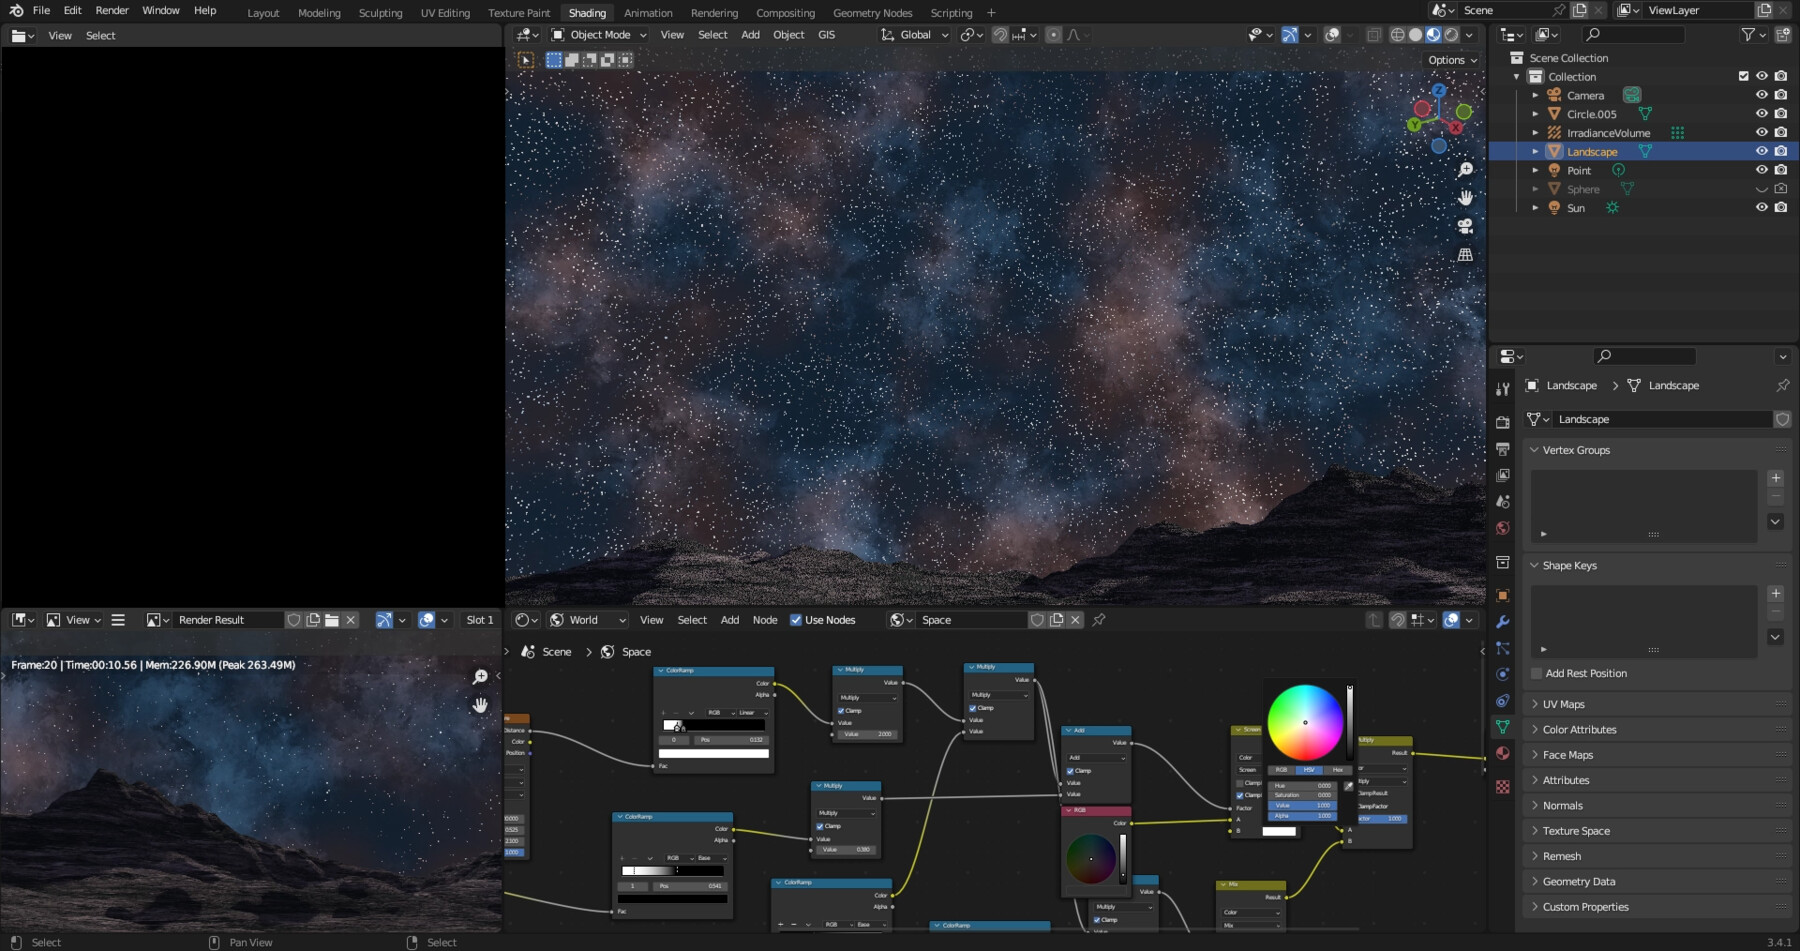This screenshot has height=951, width=1800.
Task: Click the Options button in the viewport
Action: (x=1448, y=60)
